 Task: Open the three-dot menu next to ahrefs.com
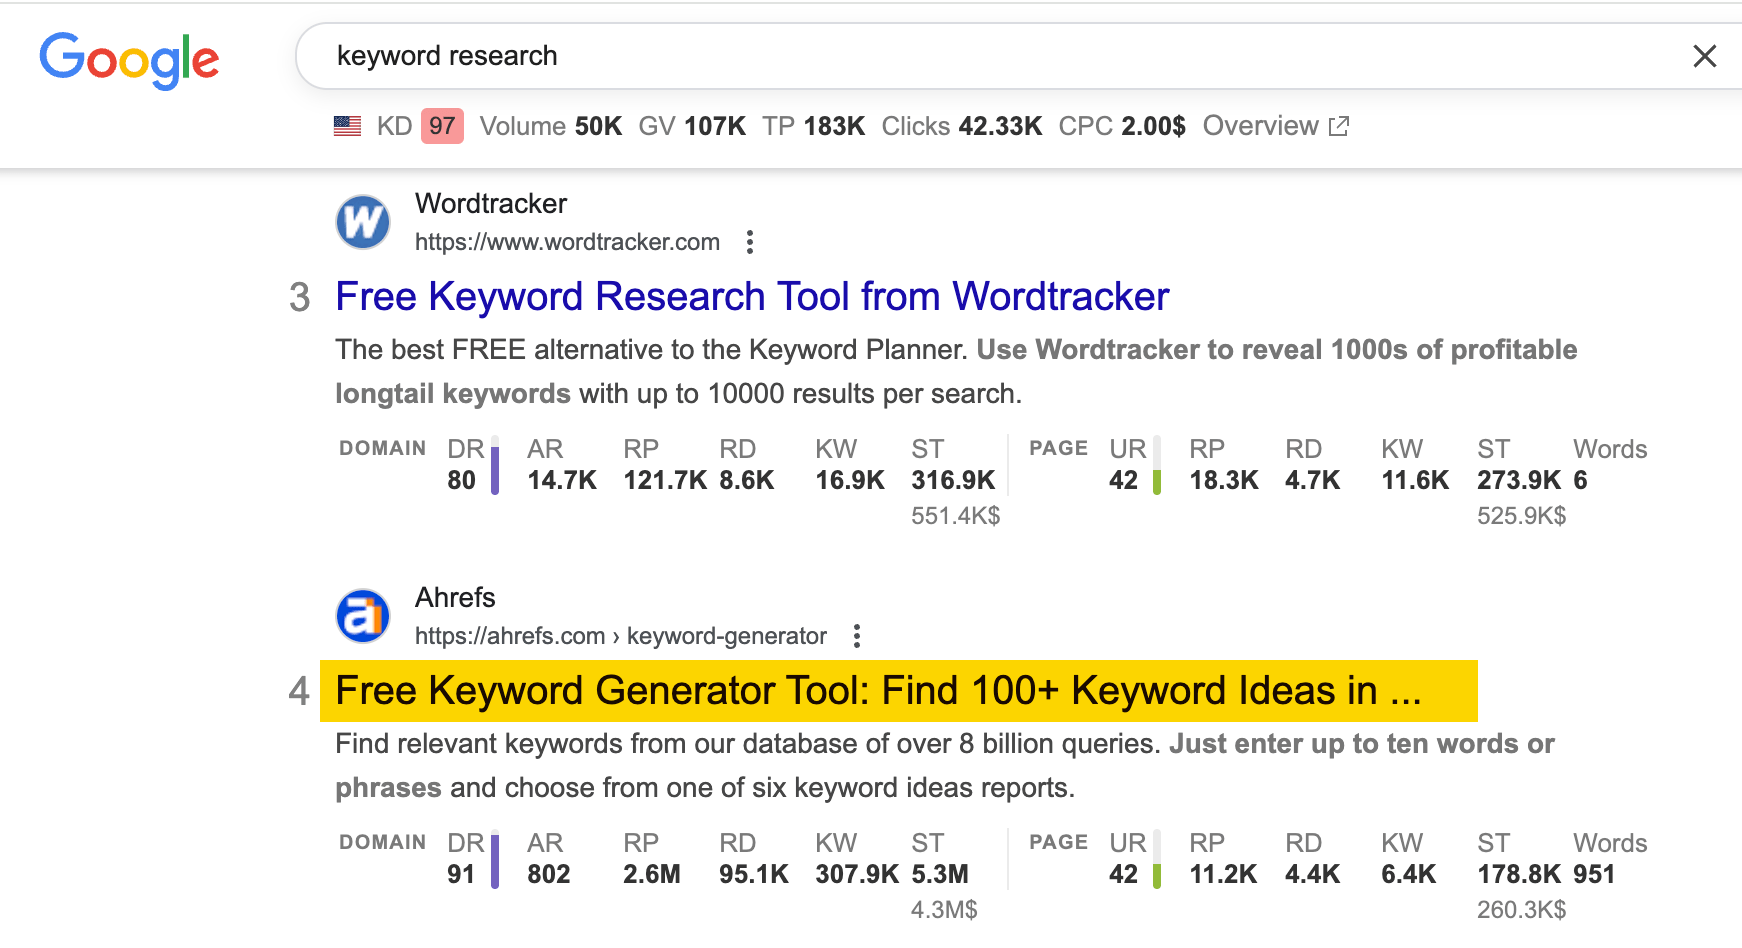[x=858, y=635]
